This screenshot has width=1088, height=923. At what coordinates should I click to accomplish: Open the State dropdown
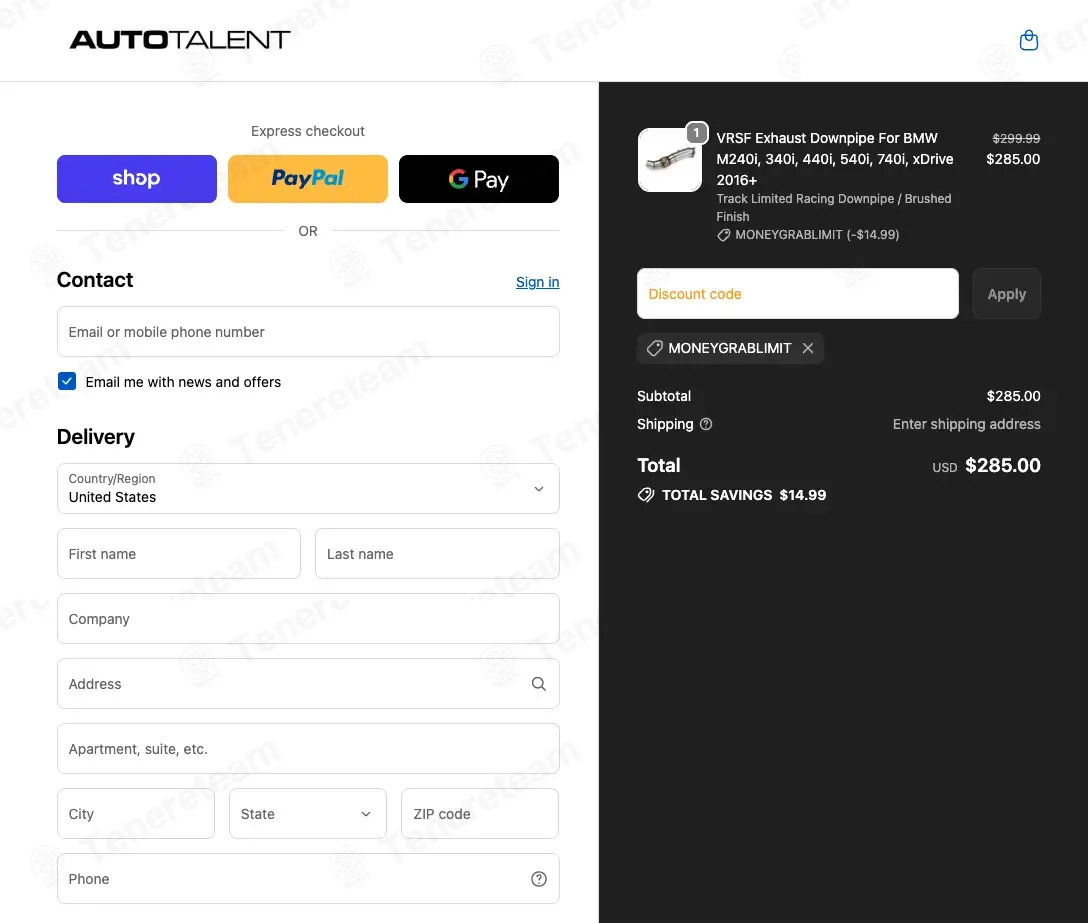coord(307,813)
